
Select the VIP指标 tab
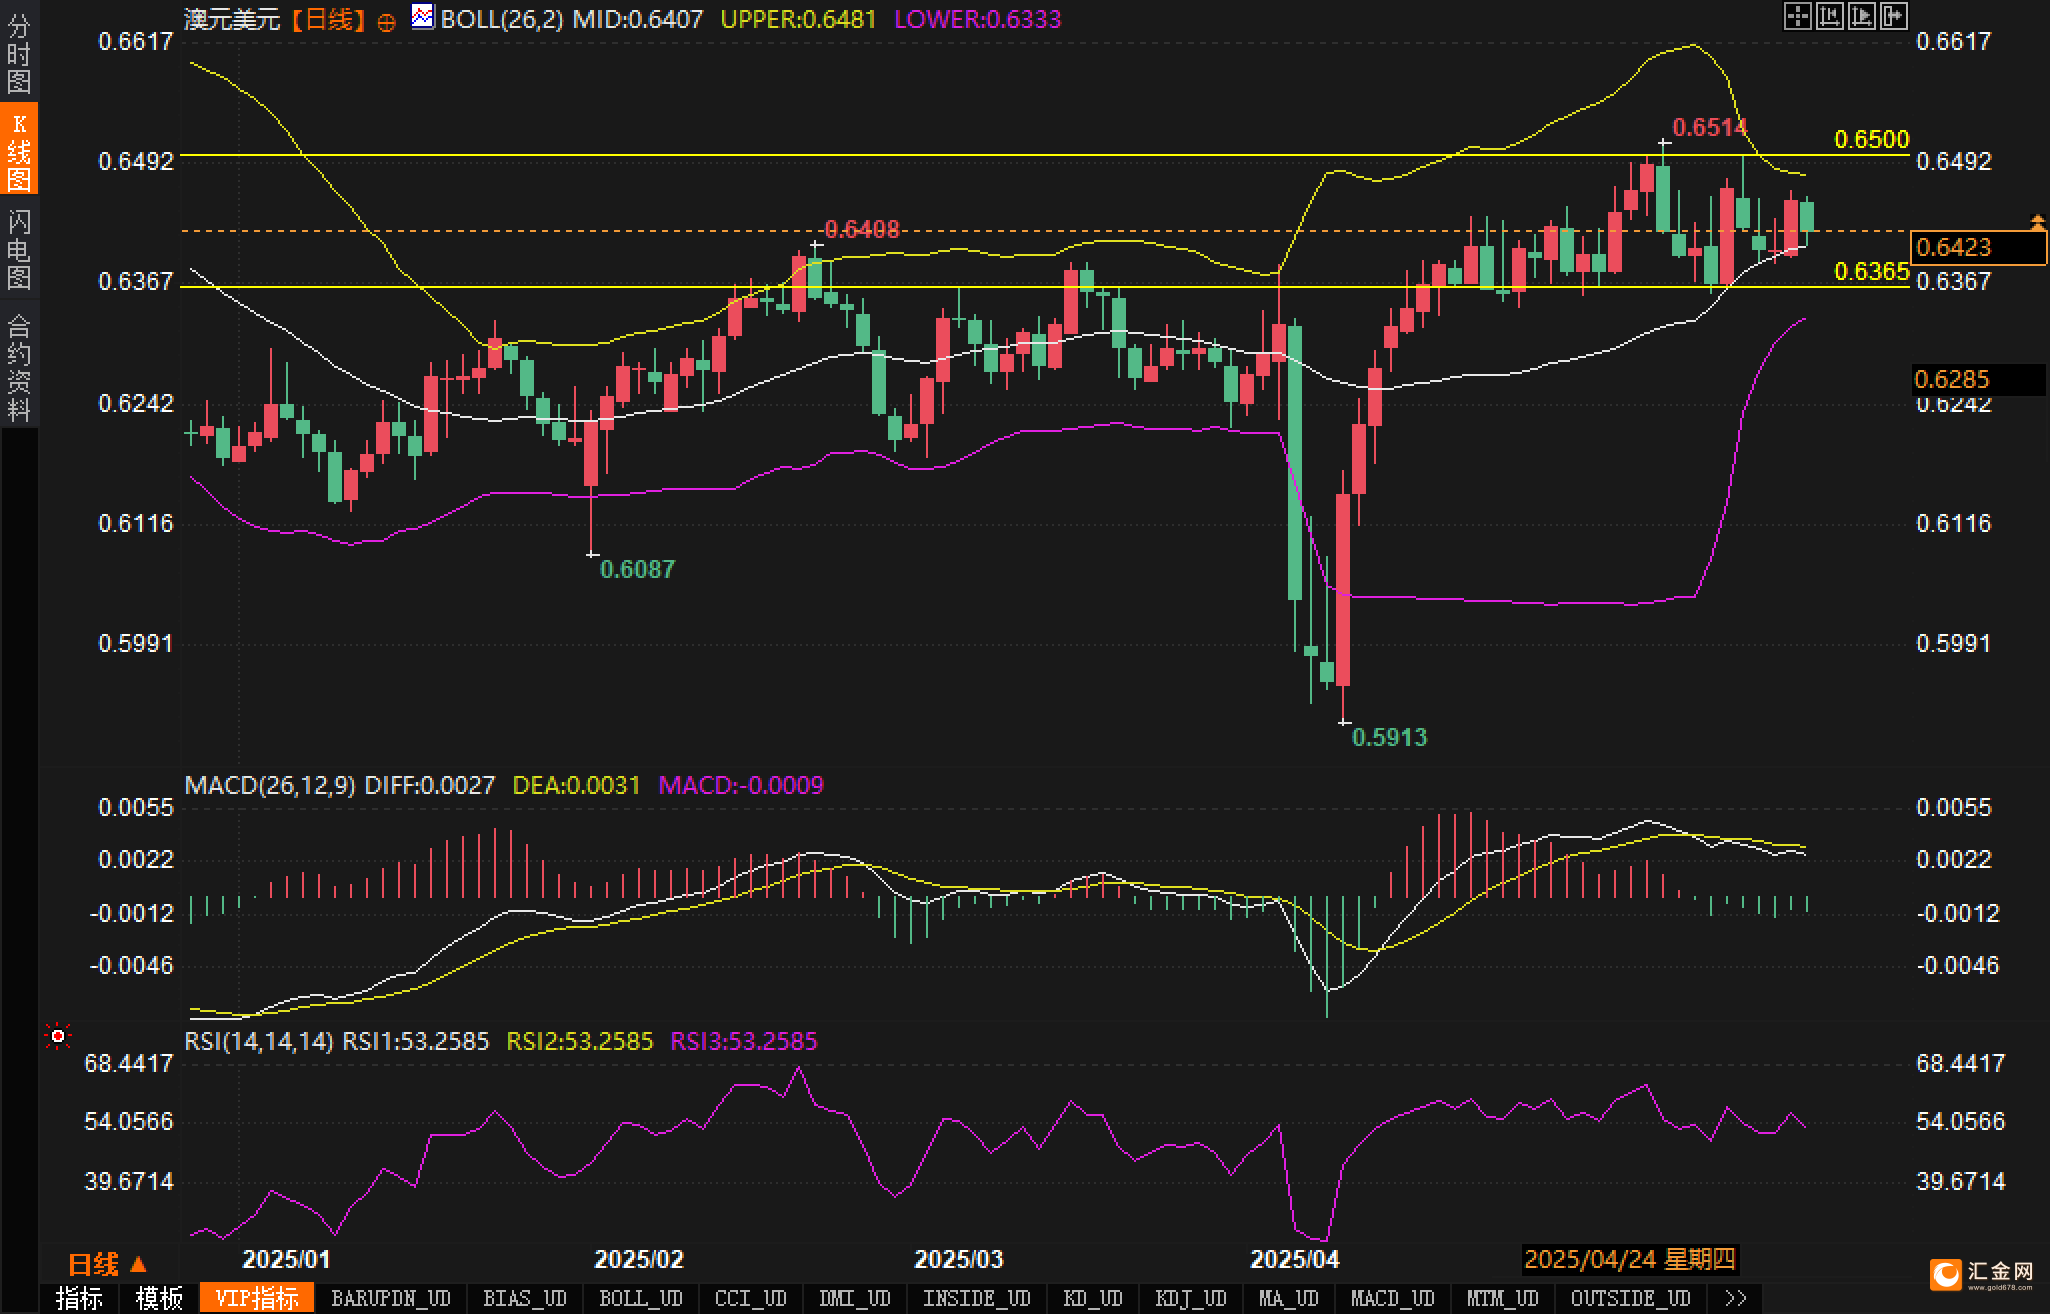[257, 1299]
